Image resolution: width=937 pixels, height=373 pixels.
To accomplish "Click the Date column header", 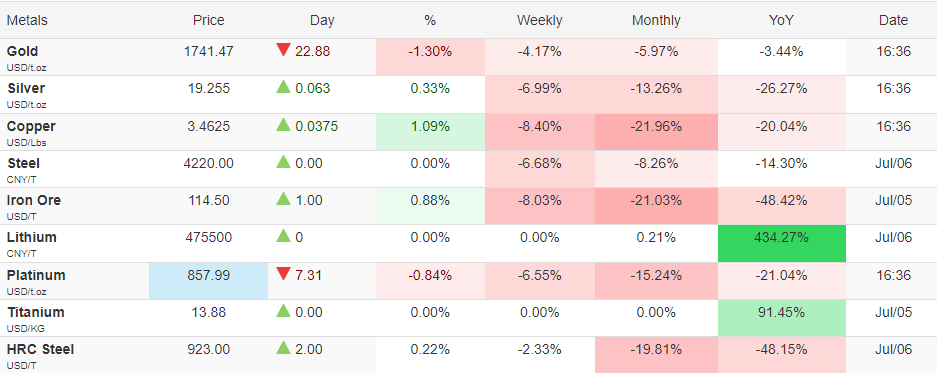I will [x=893, y=20].
